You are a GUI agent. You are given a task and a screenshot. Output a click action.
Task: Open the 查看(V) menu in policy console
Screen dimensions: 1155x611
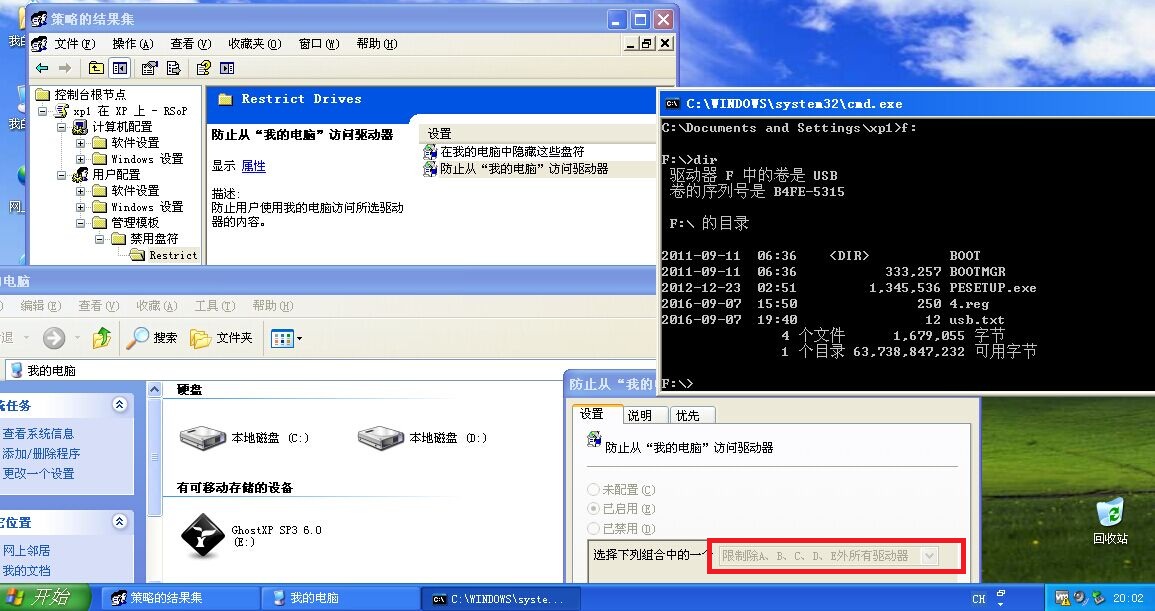[191, 44]
